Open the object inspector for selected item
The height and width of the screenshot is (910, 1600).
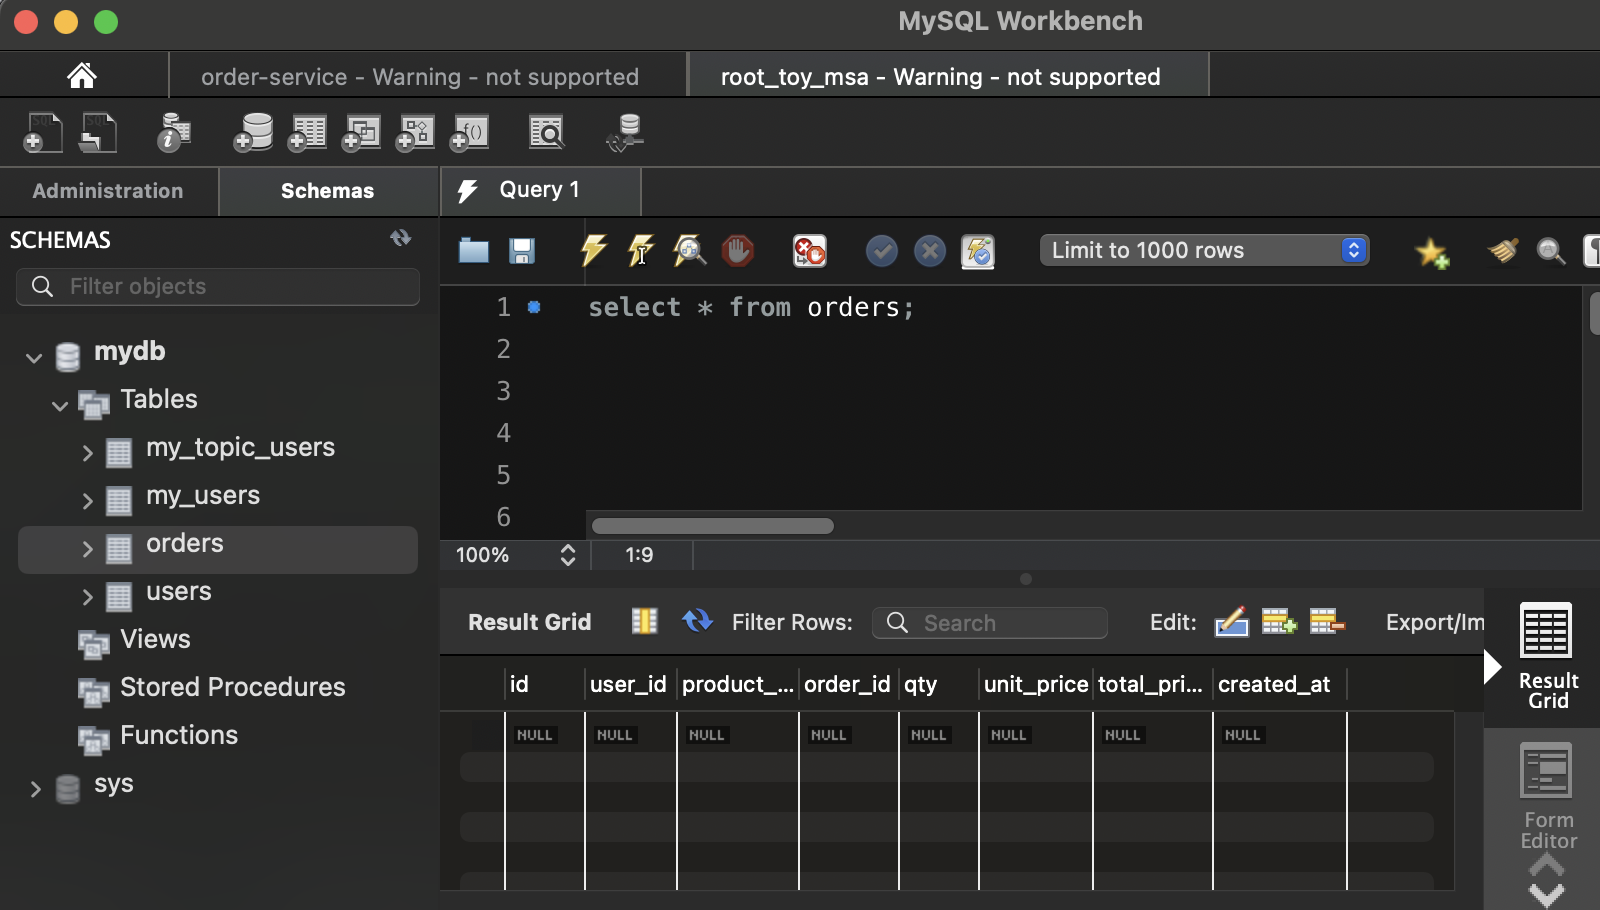click(x=174, y=132)
